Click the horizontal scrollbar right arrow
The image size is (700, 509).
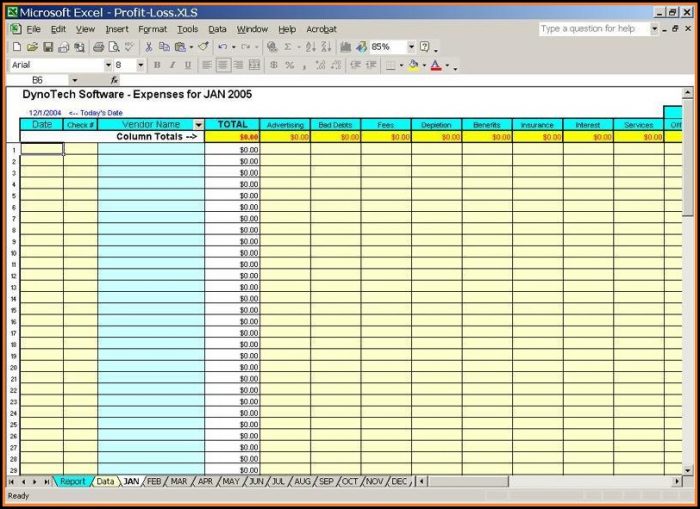click(x=677, y=481)
